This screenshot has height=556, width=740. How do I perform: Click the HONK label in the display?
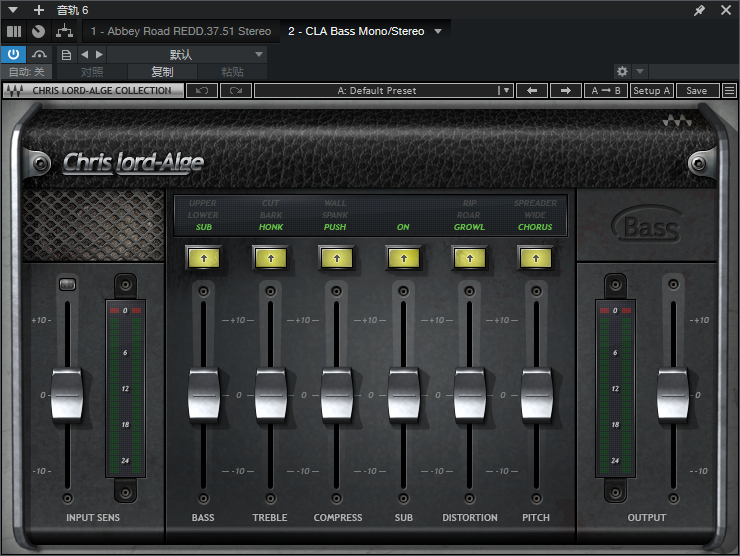271,227
